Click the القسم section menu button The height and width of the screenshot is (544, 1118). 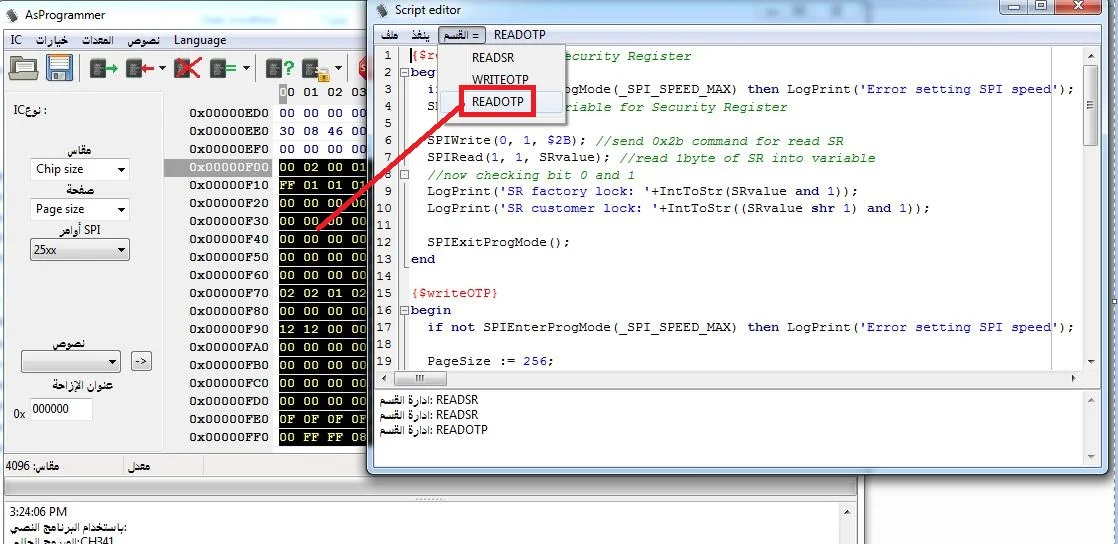[x=461, y=34]
